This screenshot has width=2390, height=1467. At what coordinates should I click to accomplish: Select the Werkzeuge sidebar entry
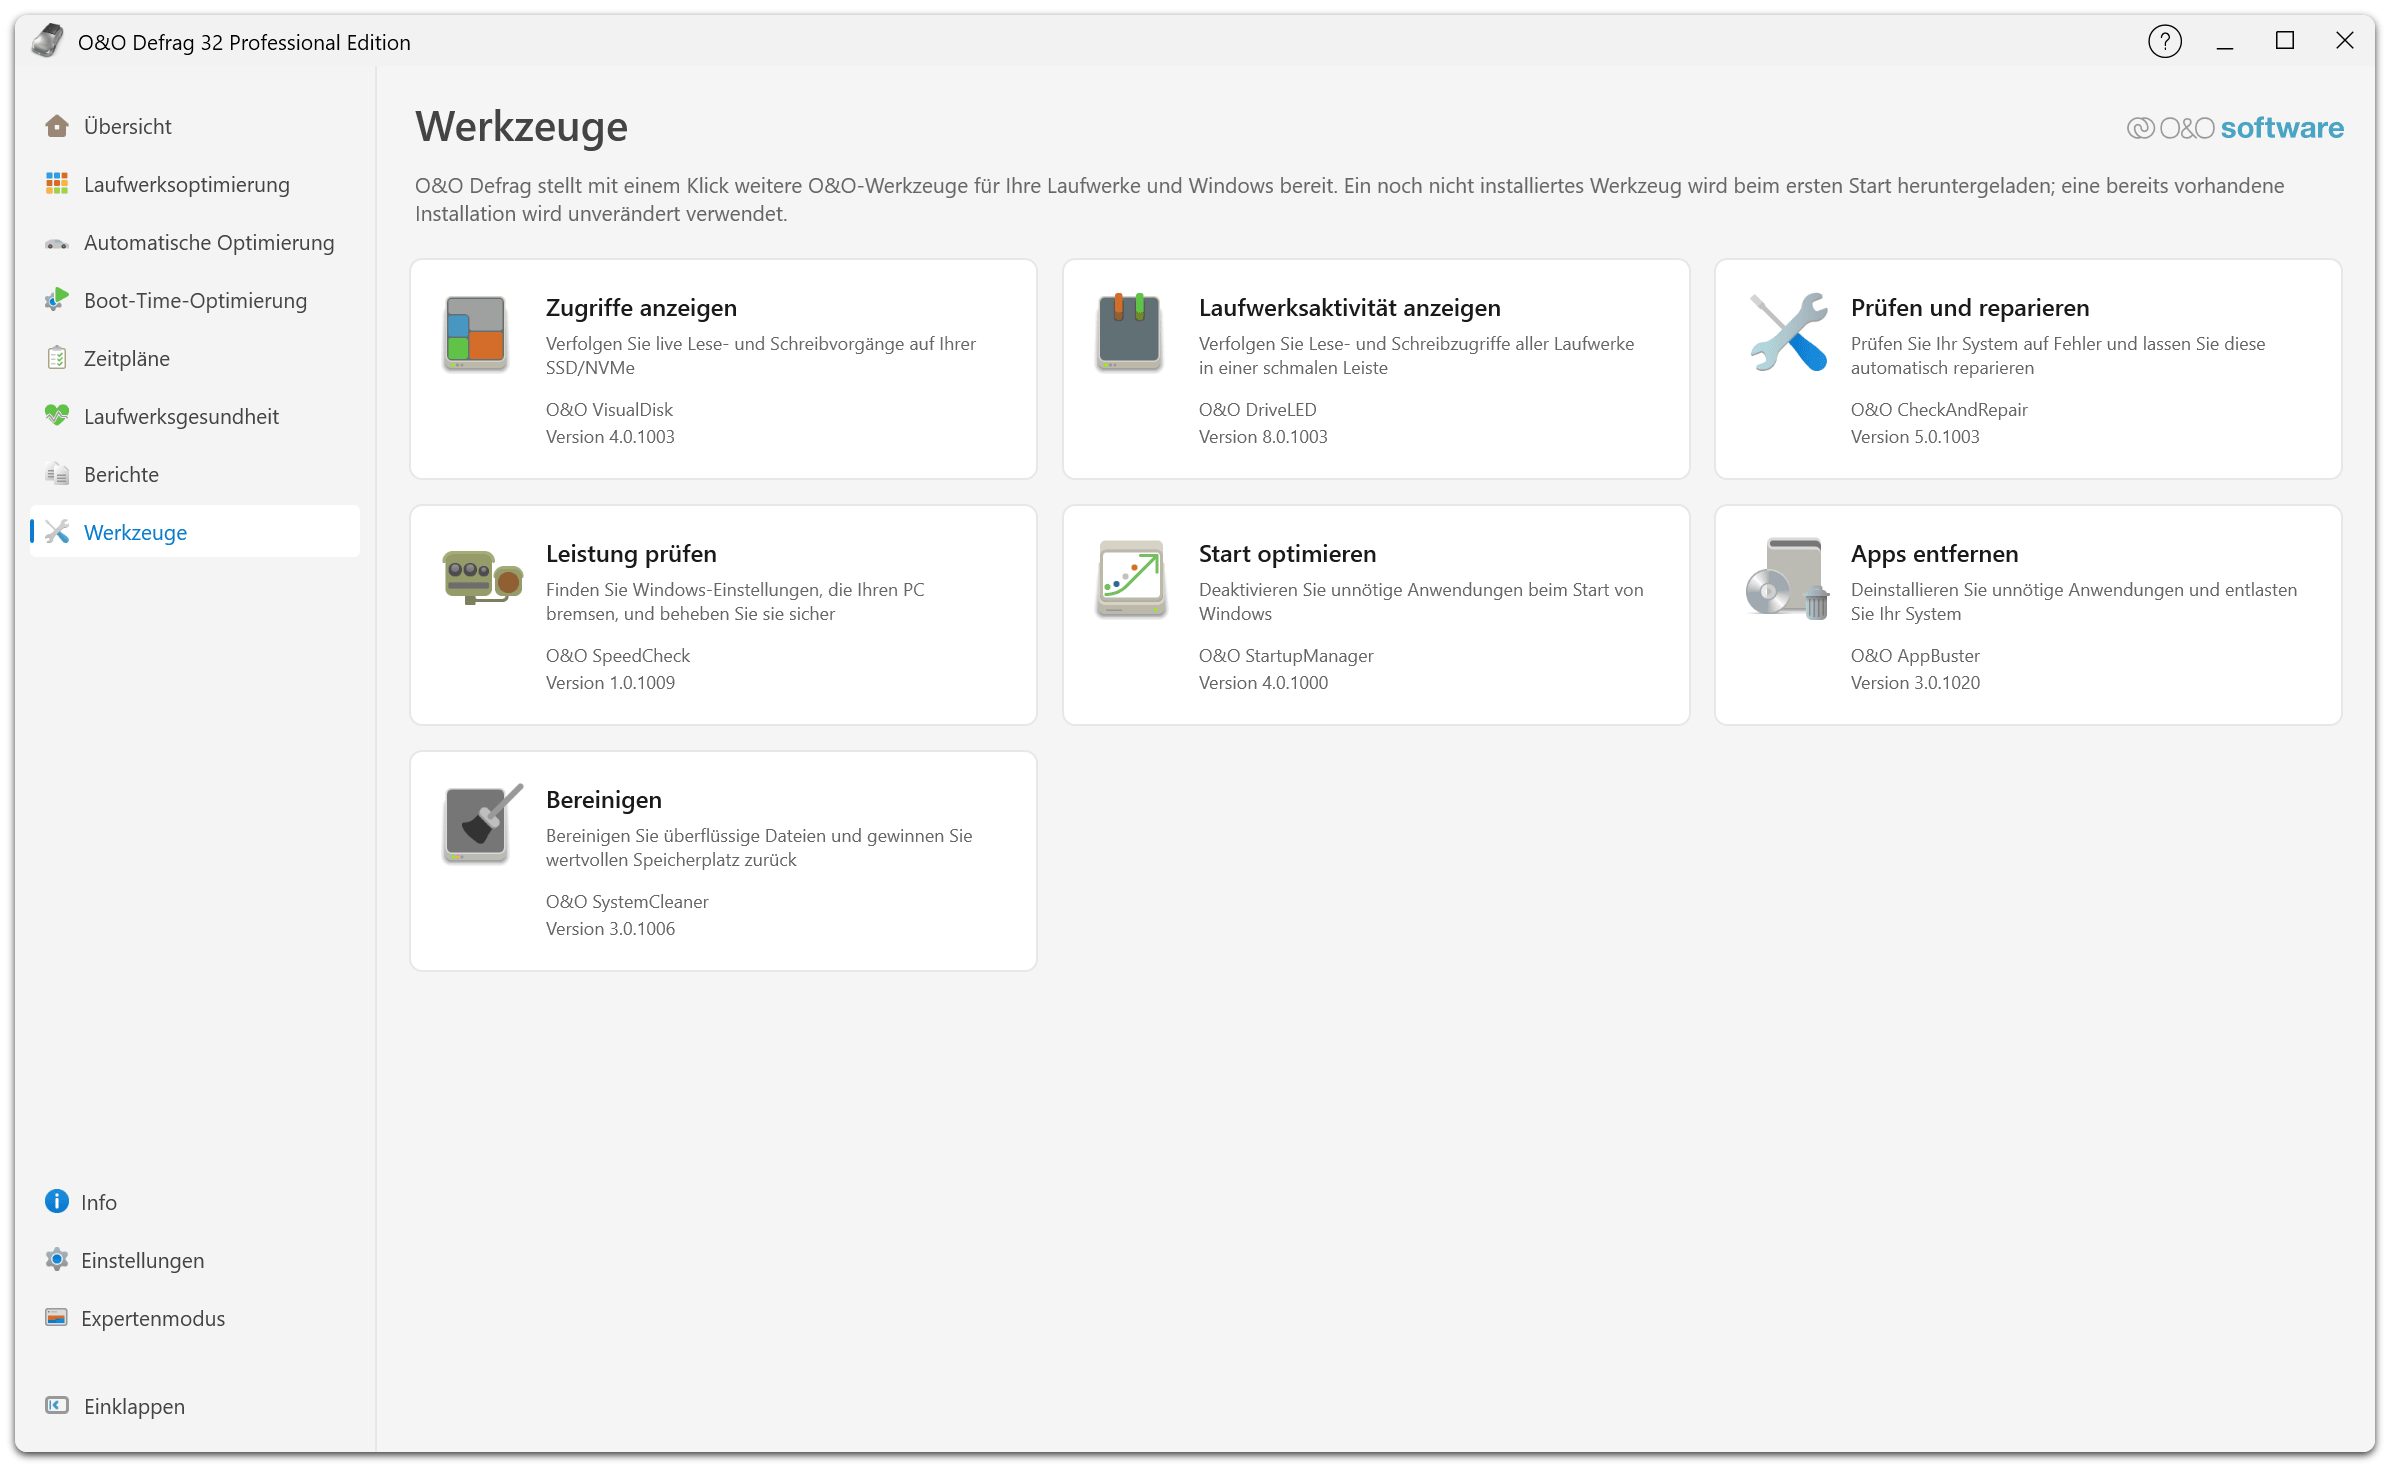click(x=195, y=532)
